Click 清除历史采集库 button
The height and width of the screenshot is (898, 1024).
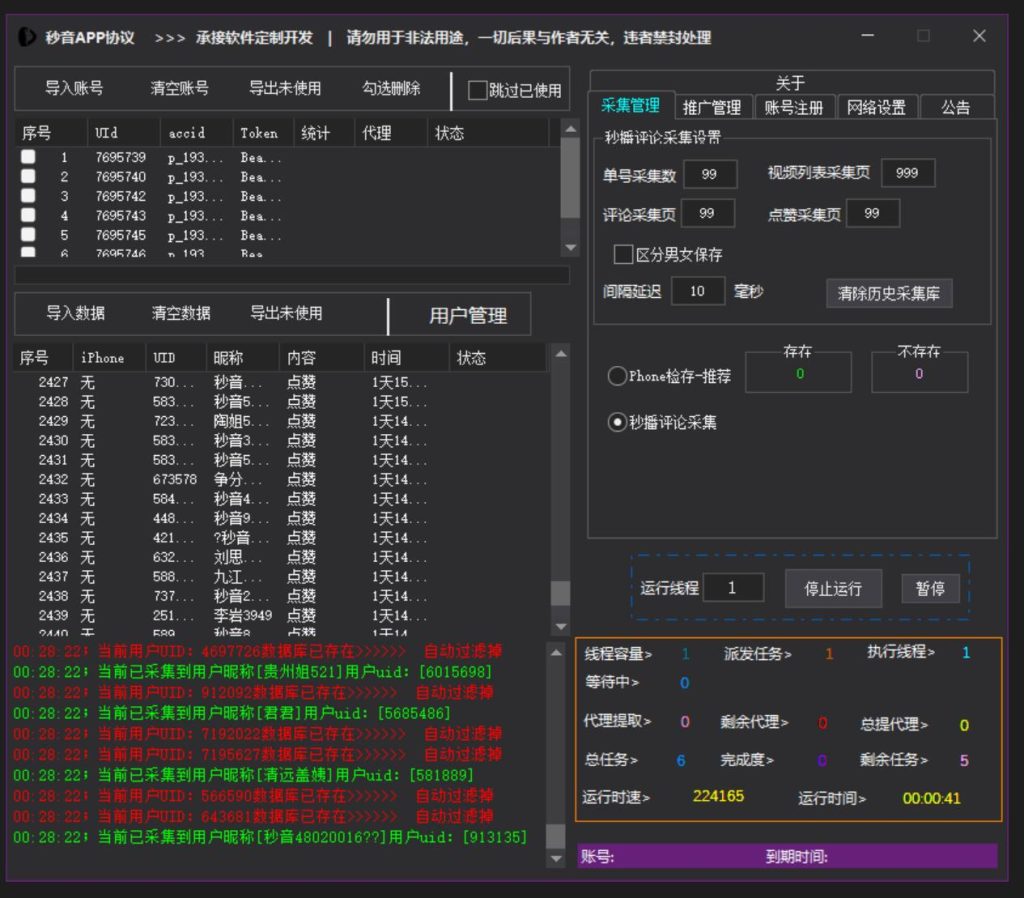pos(888,293)
